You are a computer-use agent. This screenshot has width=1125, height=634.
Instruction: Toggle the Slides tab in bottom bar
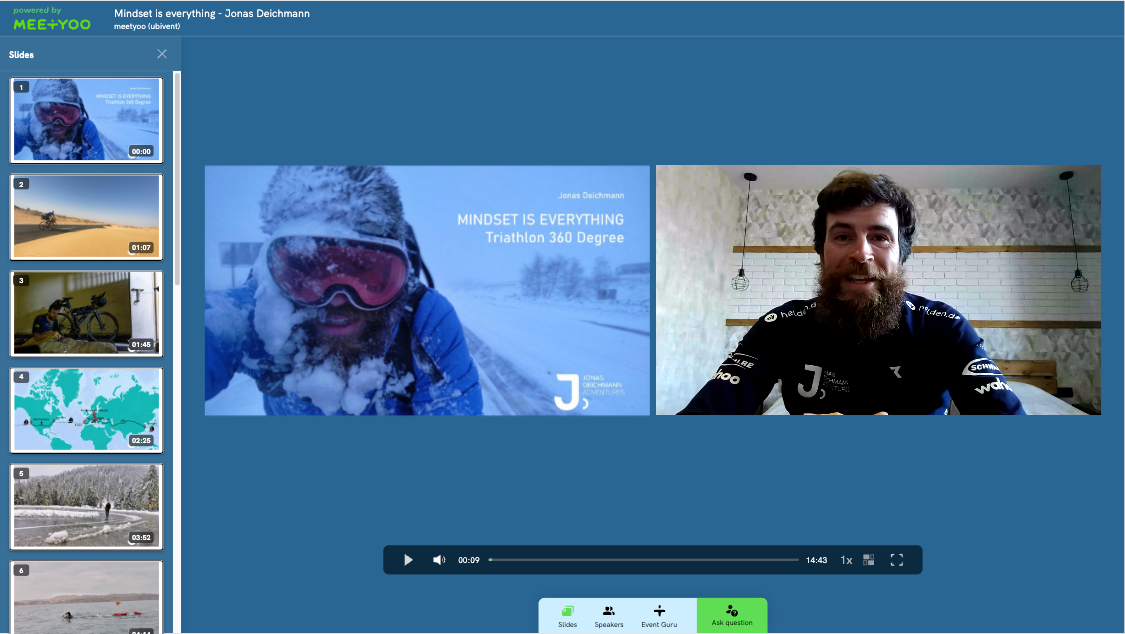(x=568, y=616)
